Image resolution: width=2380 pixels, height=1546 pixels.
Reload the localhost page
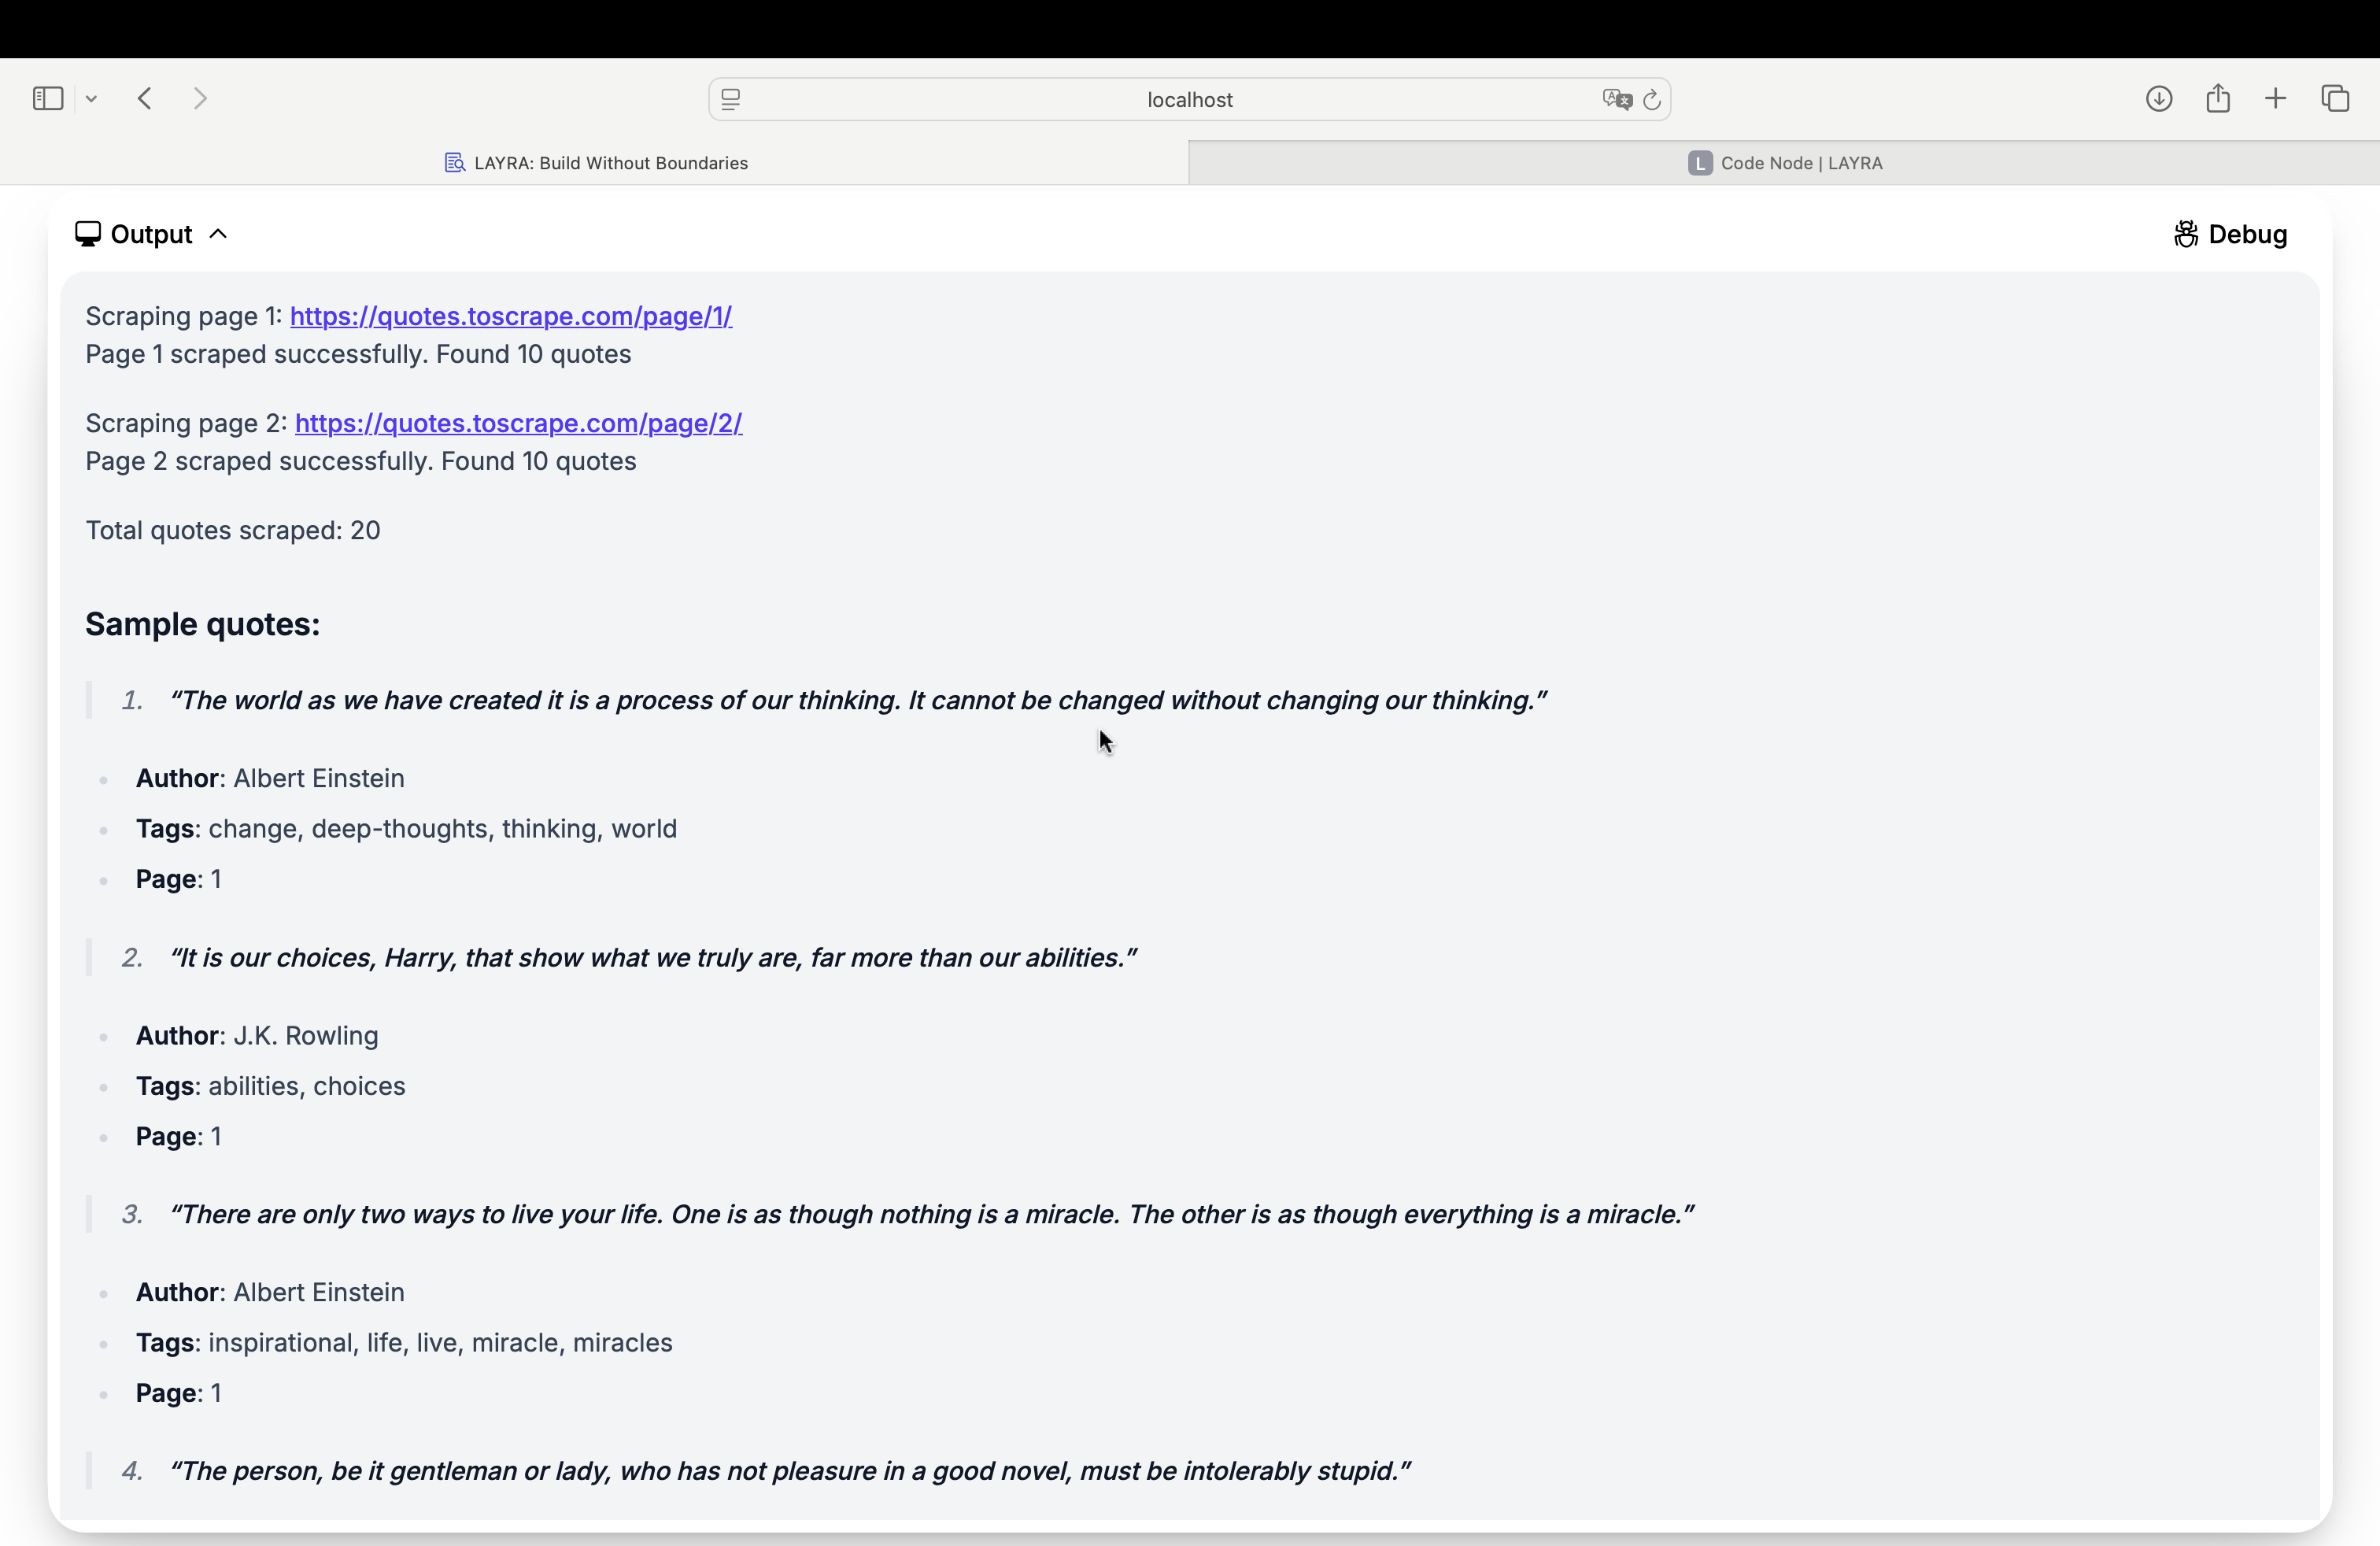pyautogui.click(x=1652, y=99)
